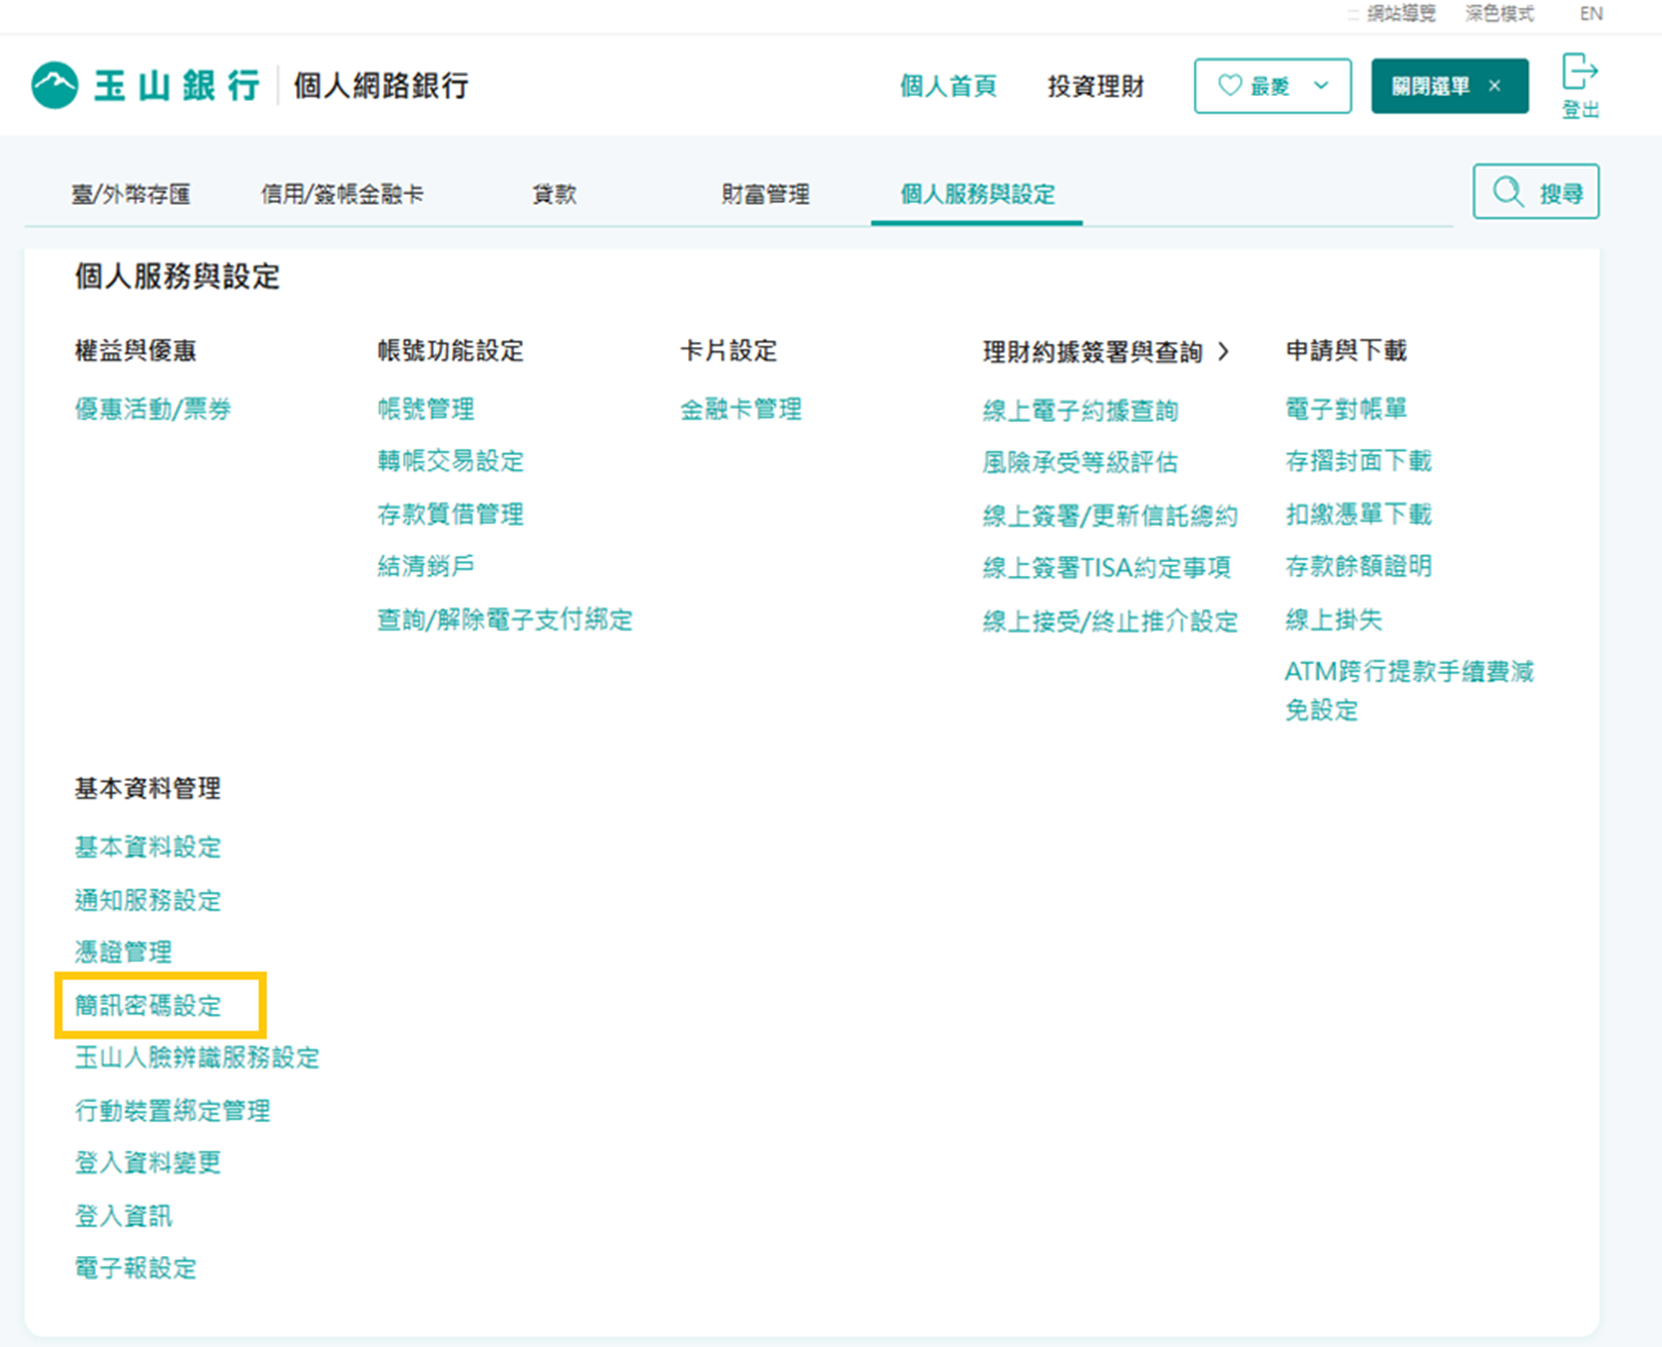Toggle 深色模式 dark mode
This screenshot has width=1662, height=1347.
pos(1499,14)
